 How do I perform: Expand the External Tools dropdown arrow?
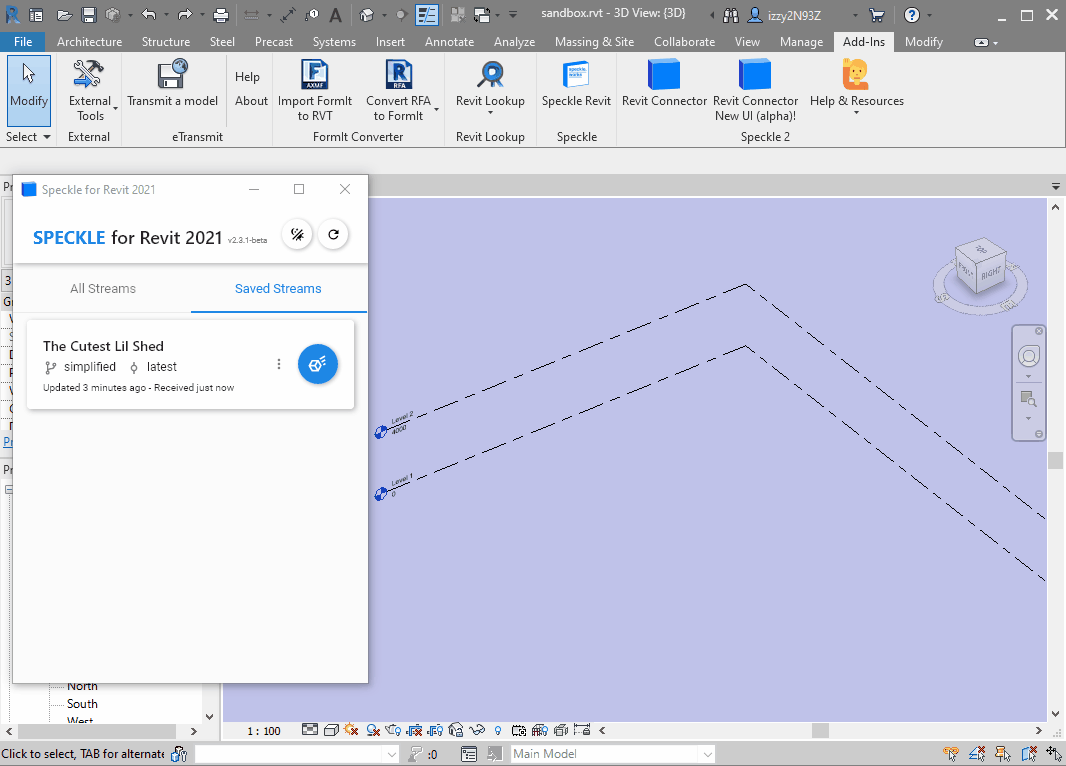pos(116,109)
